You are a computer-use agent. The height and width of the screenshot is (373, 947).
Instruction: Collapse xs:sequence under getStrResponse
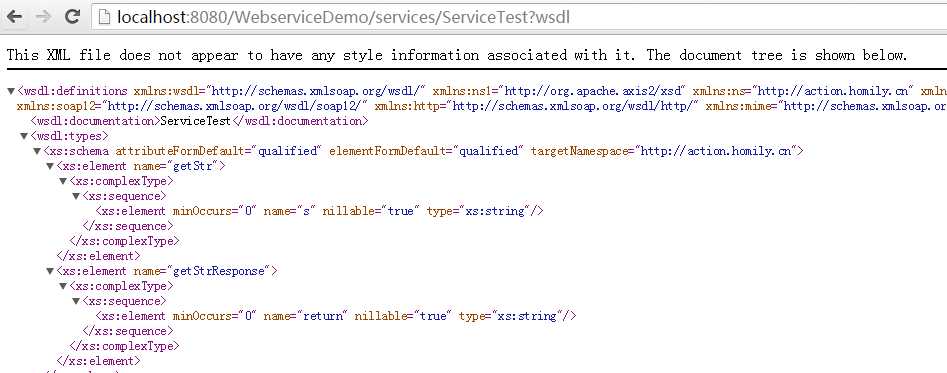click(75, 301)
